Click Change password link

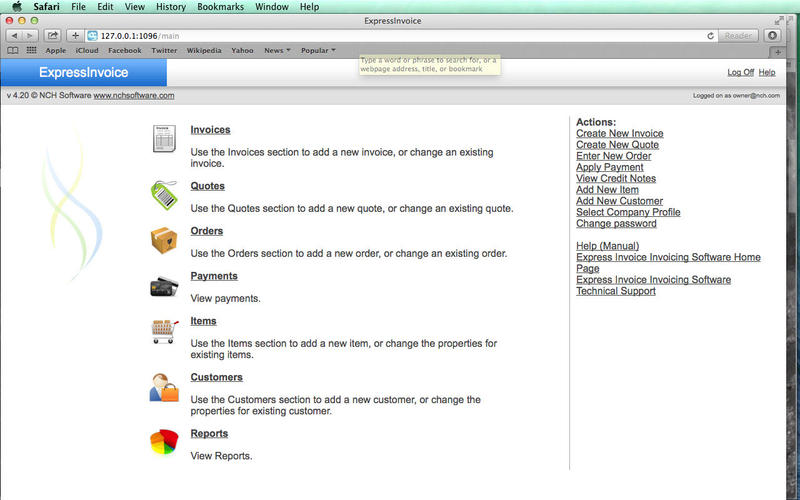click(616, 223)
